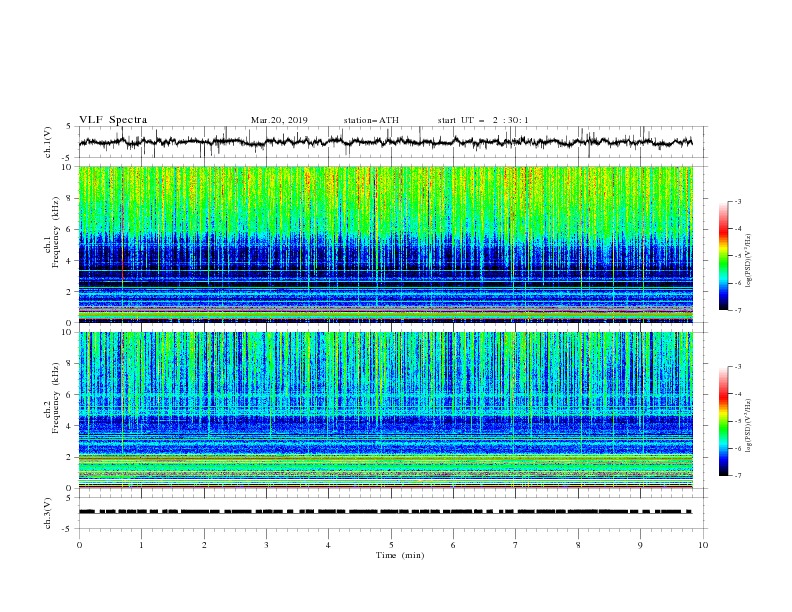Click the "Time (min)" axis label

coord(400,555)
